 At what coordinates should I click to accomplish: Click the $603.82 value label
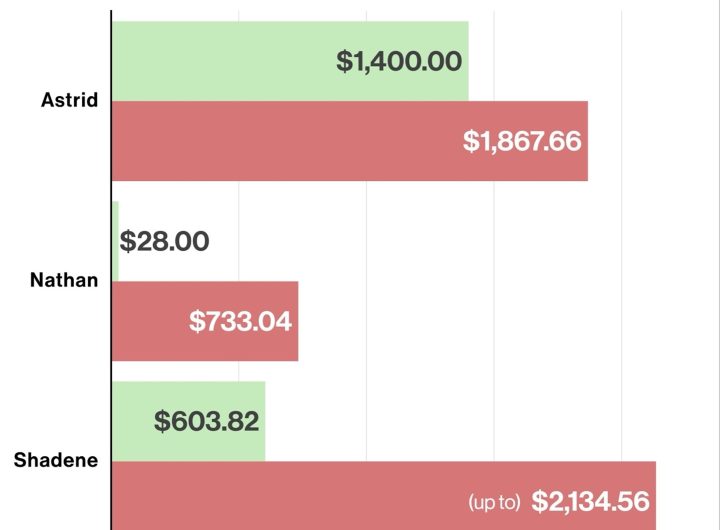pos(207,421)
